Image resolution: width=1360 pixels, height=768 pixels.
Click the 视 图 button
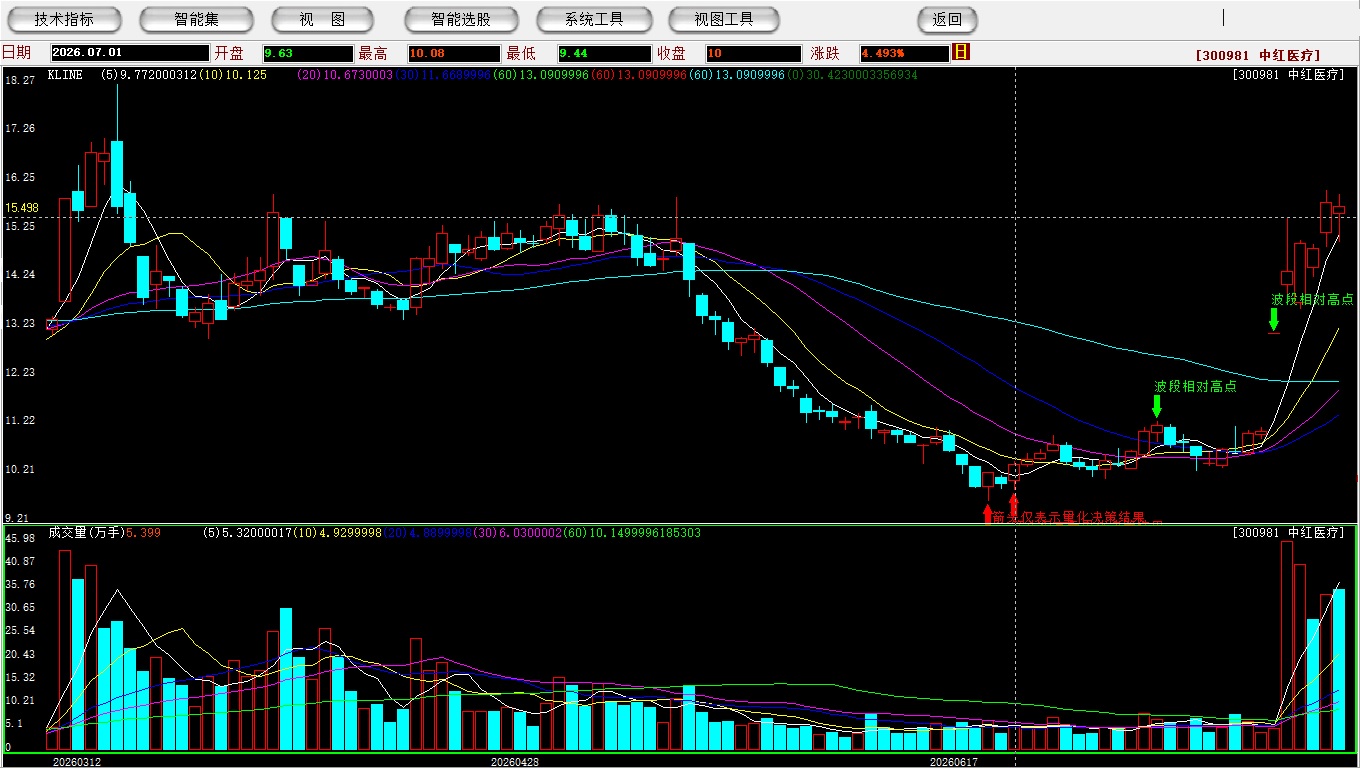[x=322, y=20]
